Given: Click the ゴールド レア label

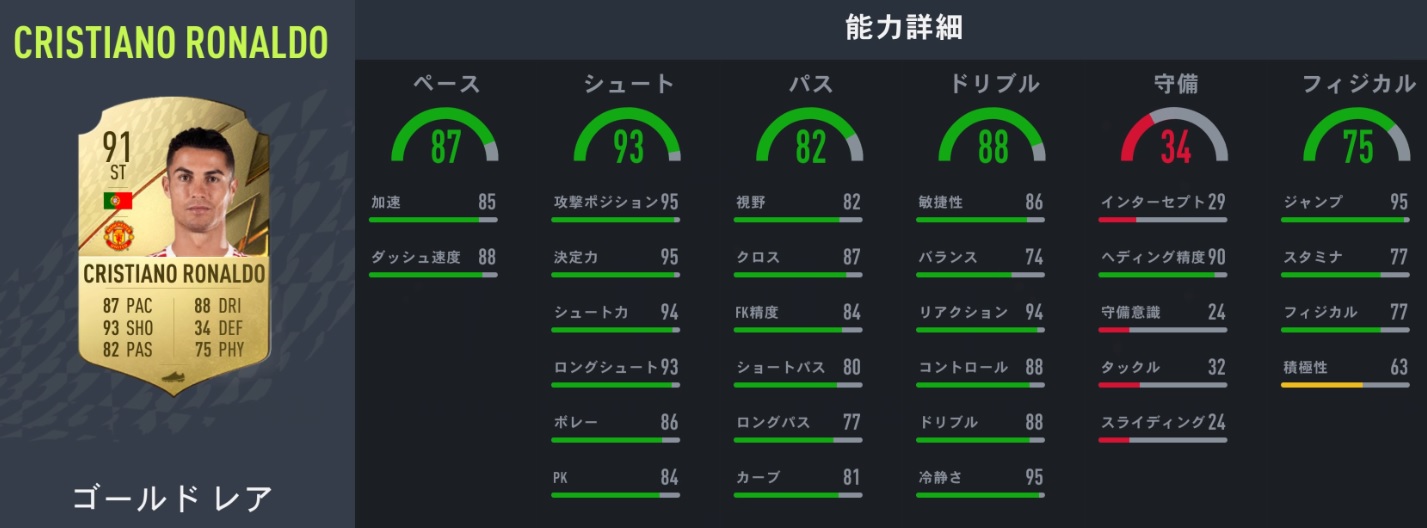Looking at the screenshot, I should click(172, 497).
